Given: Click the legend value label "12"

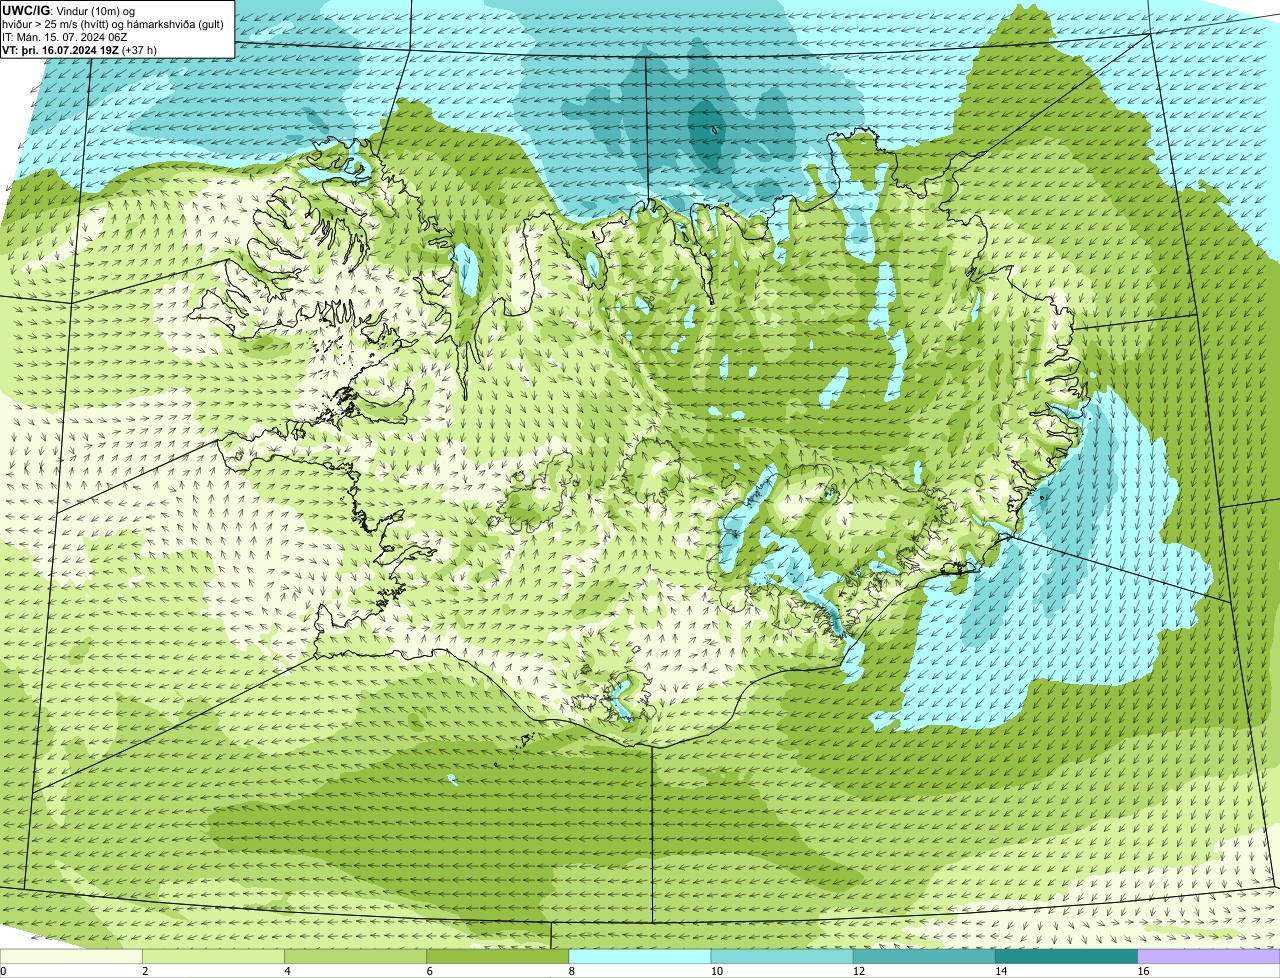Looking at the screenshot, I should coord(858,971).
